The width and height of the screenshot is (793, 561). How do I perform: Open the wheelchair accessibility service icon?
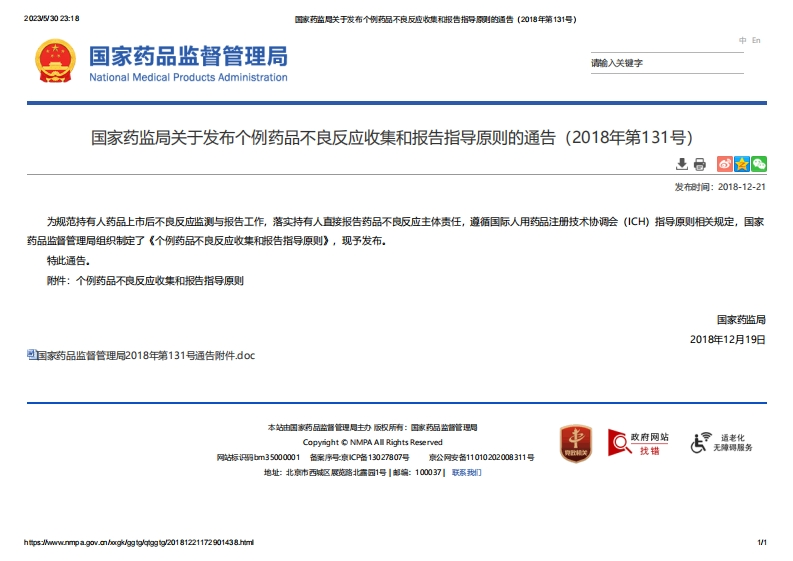pos(702,443)
